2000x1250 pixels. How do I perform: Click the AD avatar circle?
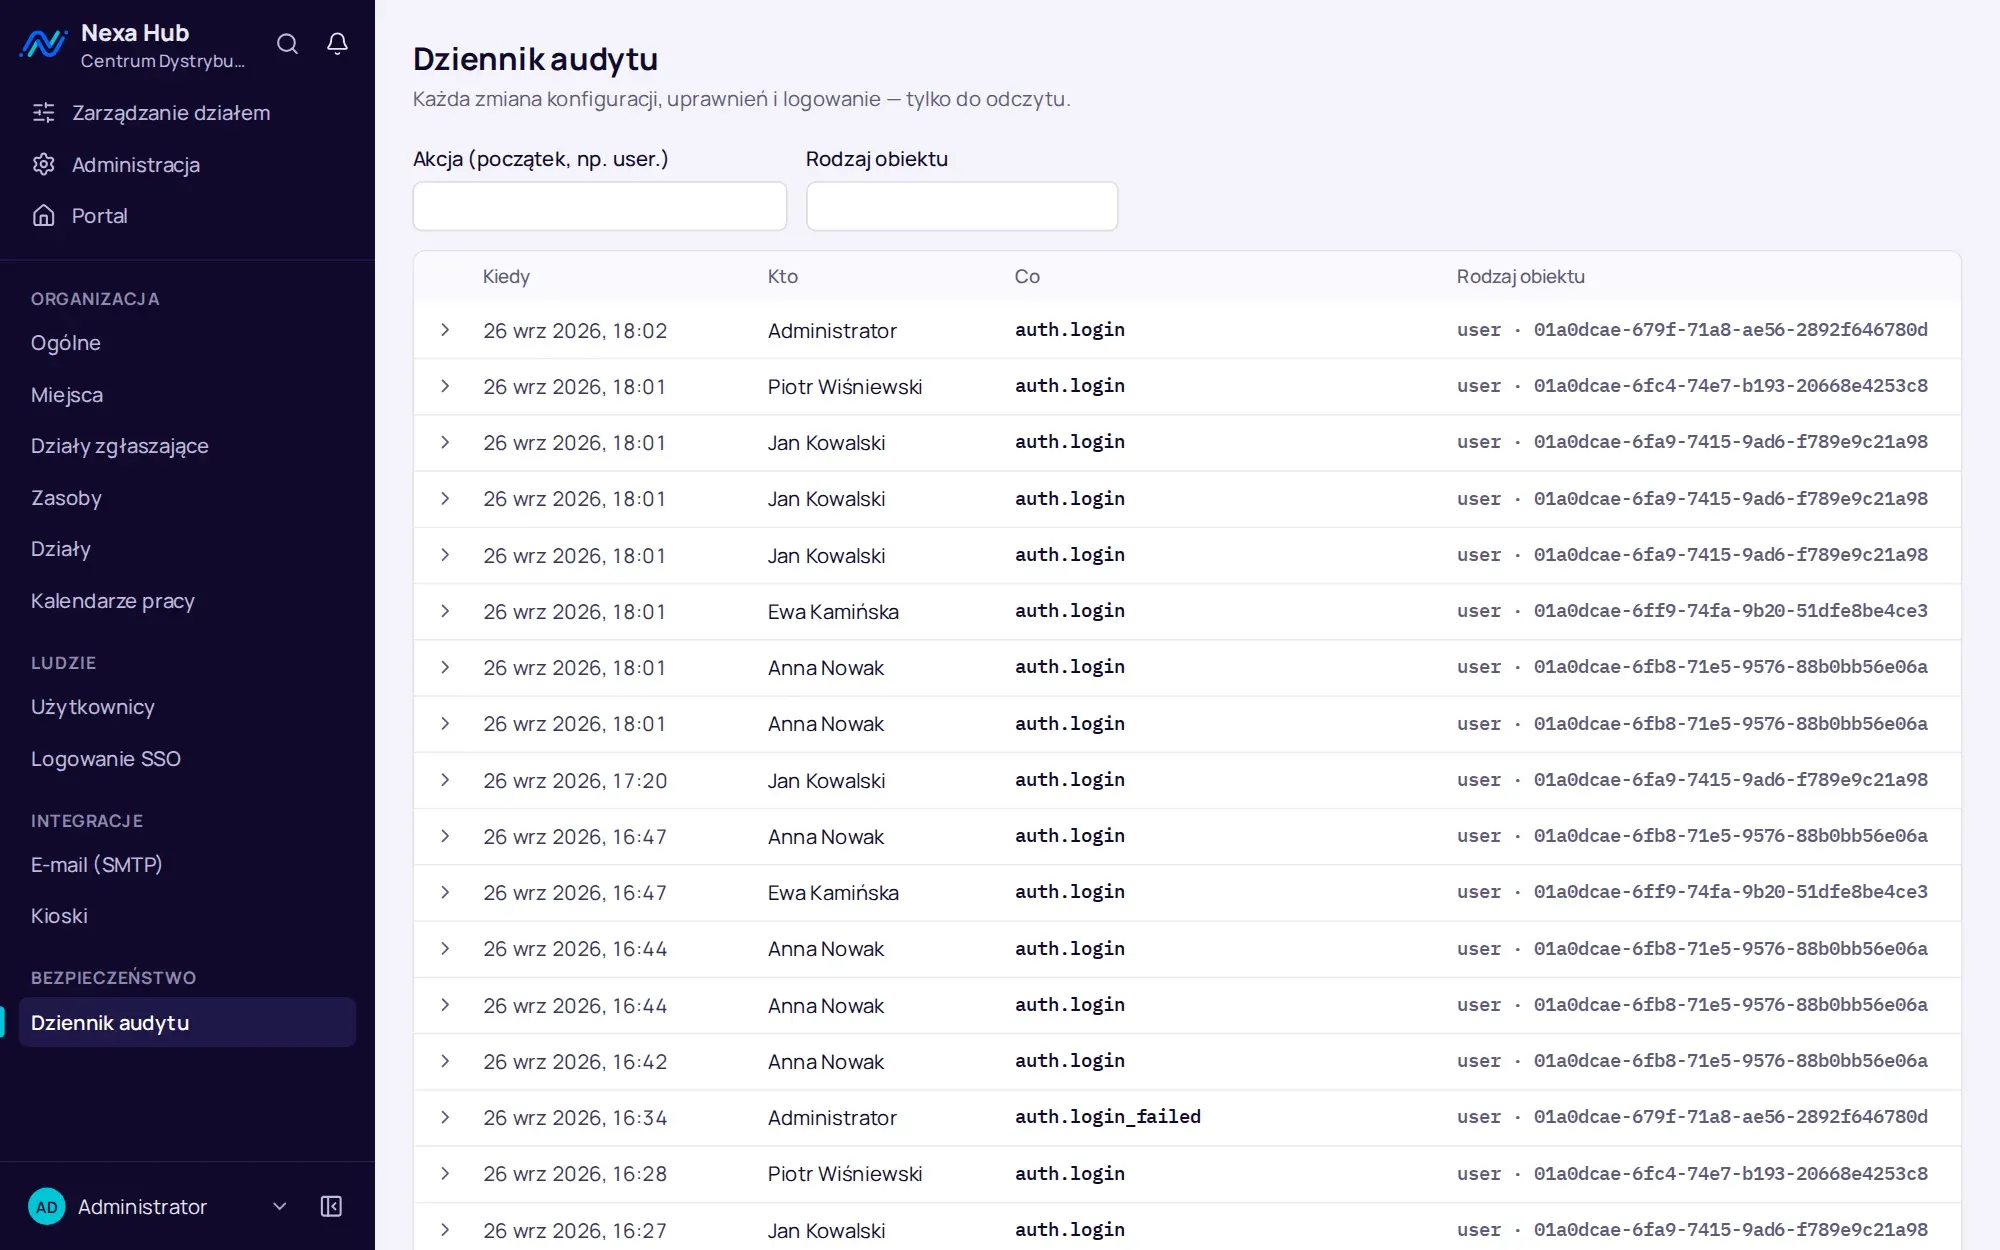tap(46, 1206)
